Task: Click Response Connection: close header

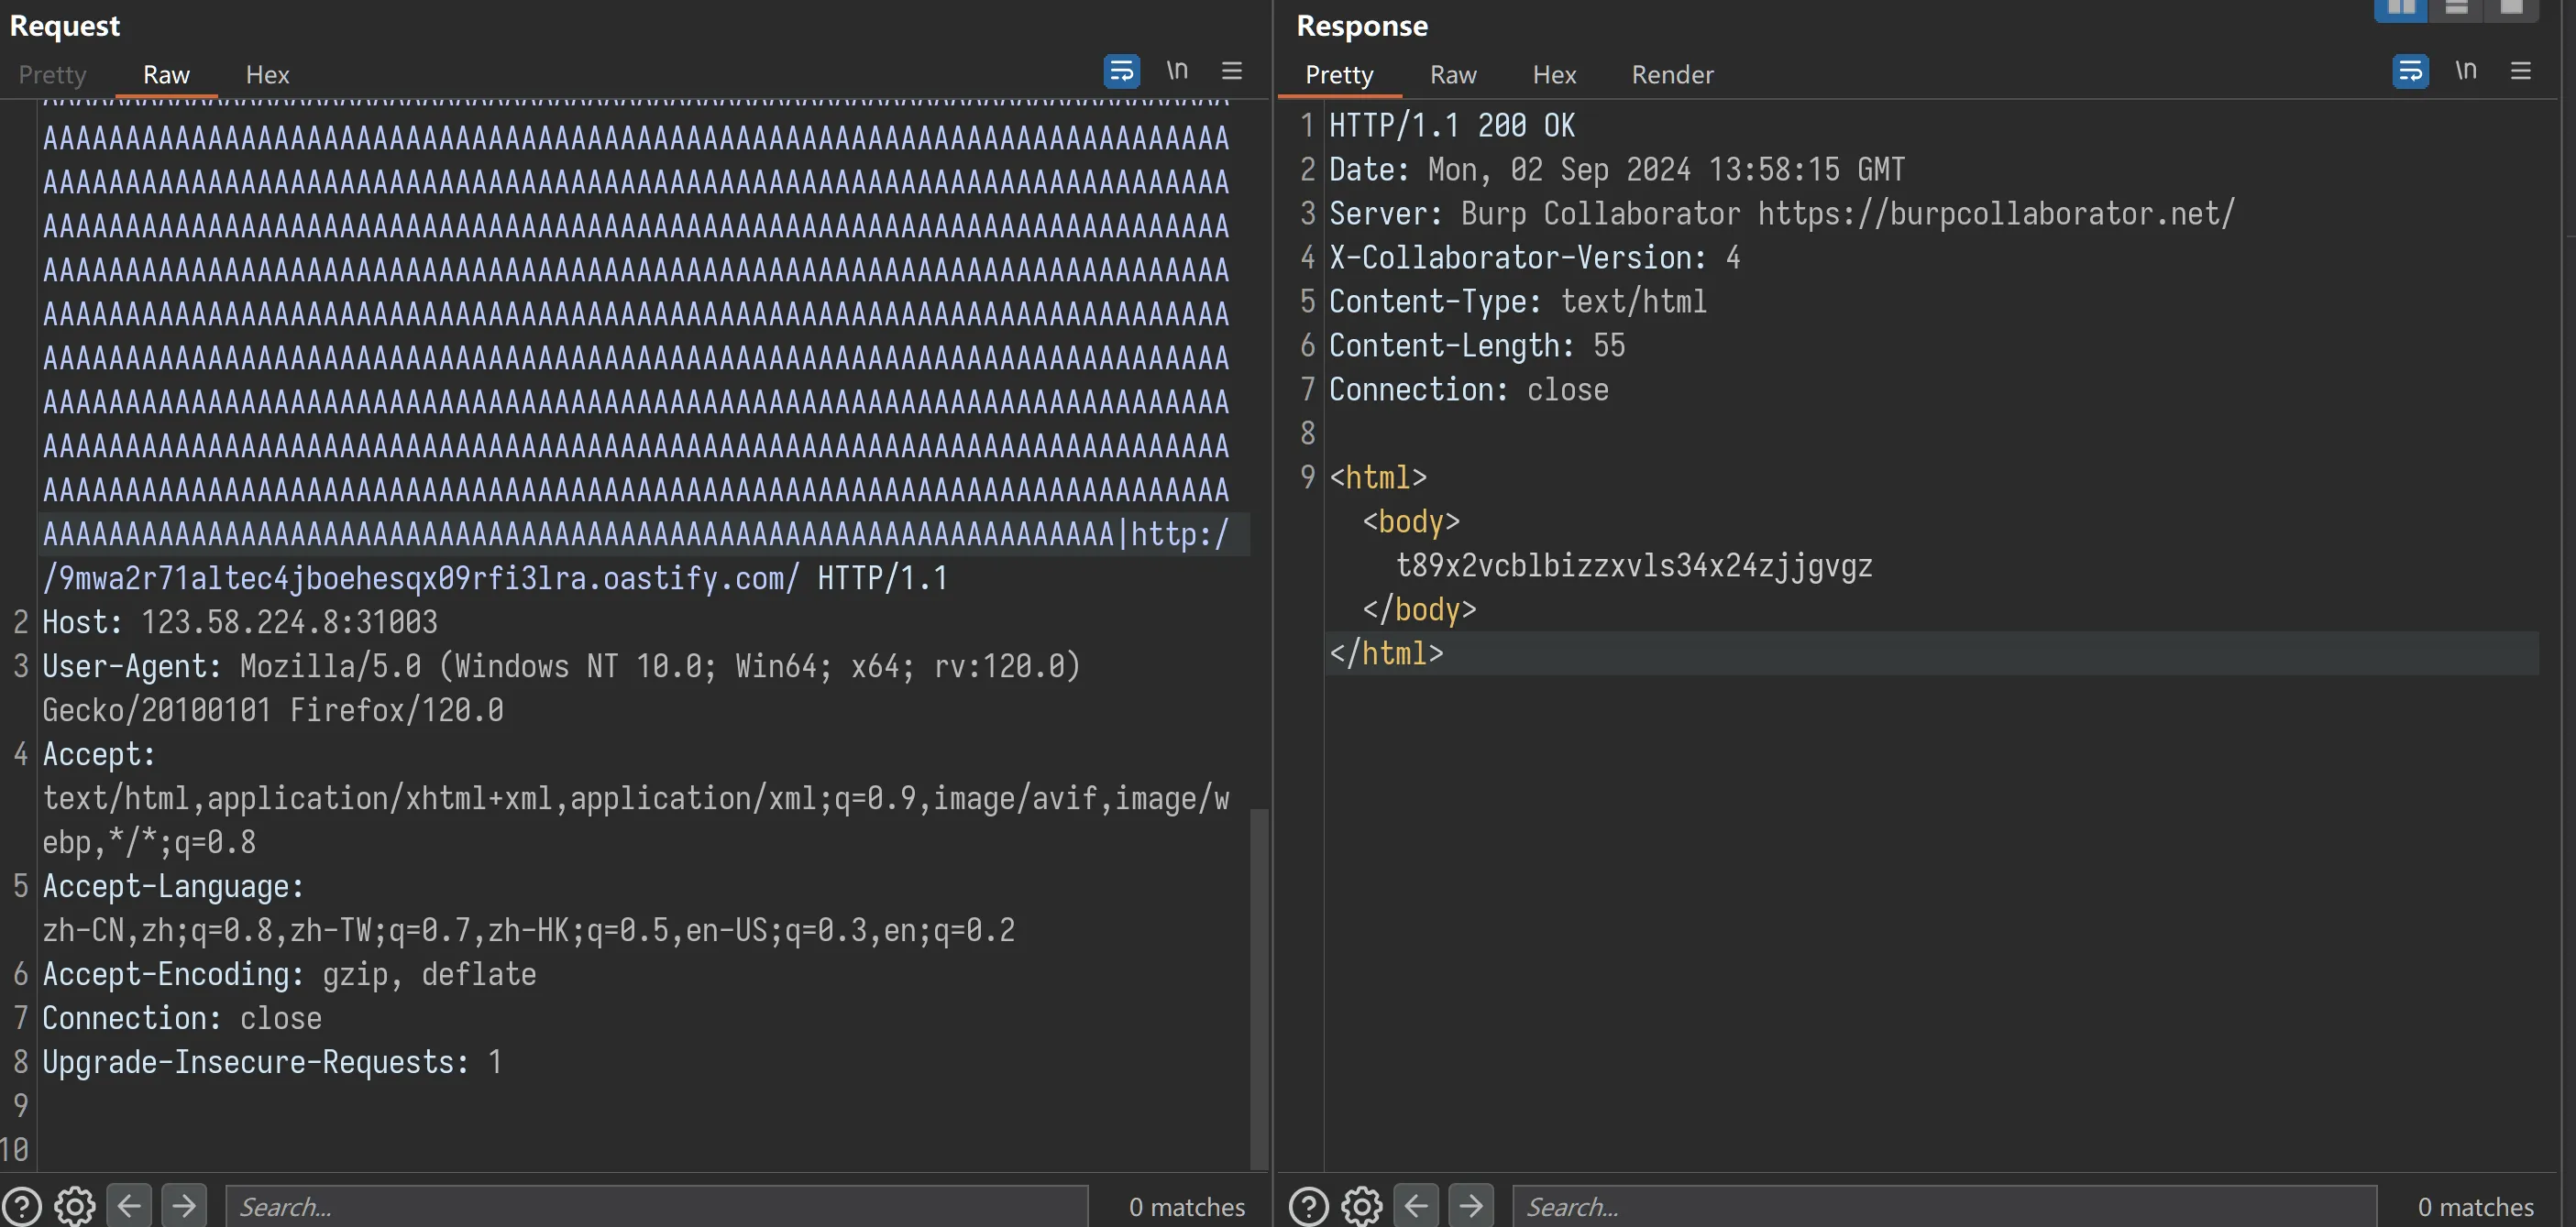Action: pyautogui.click(x=1469, y=389)
